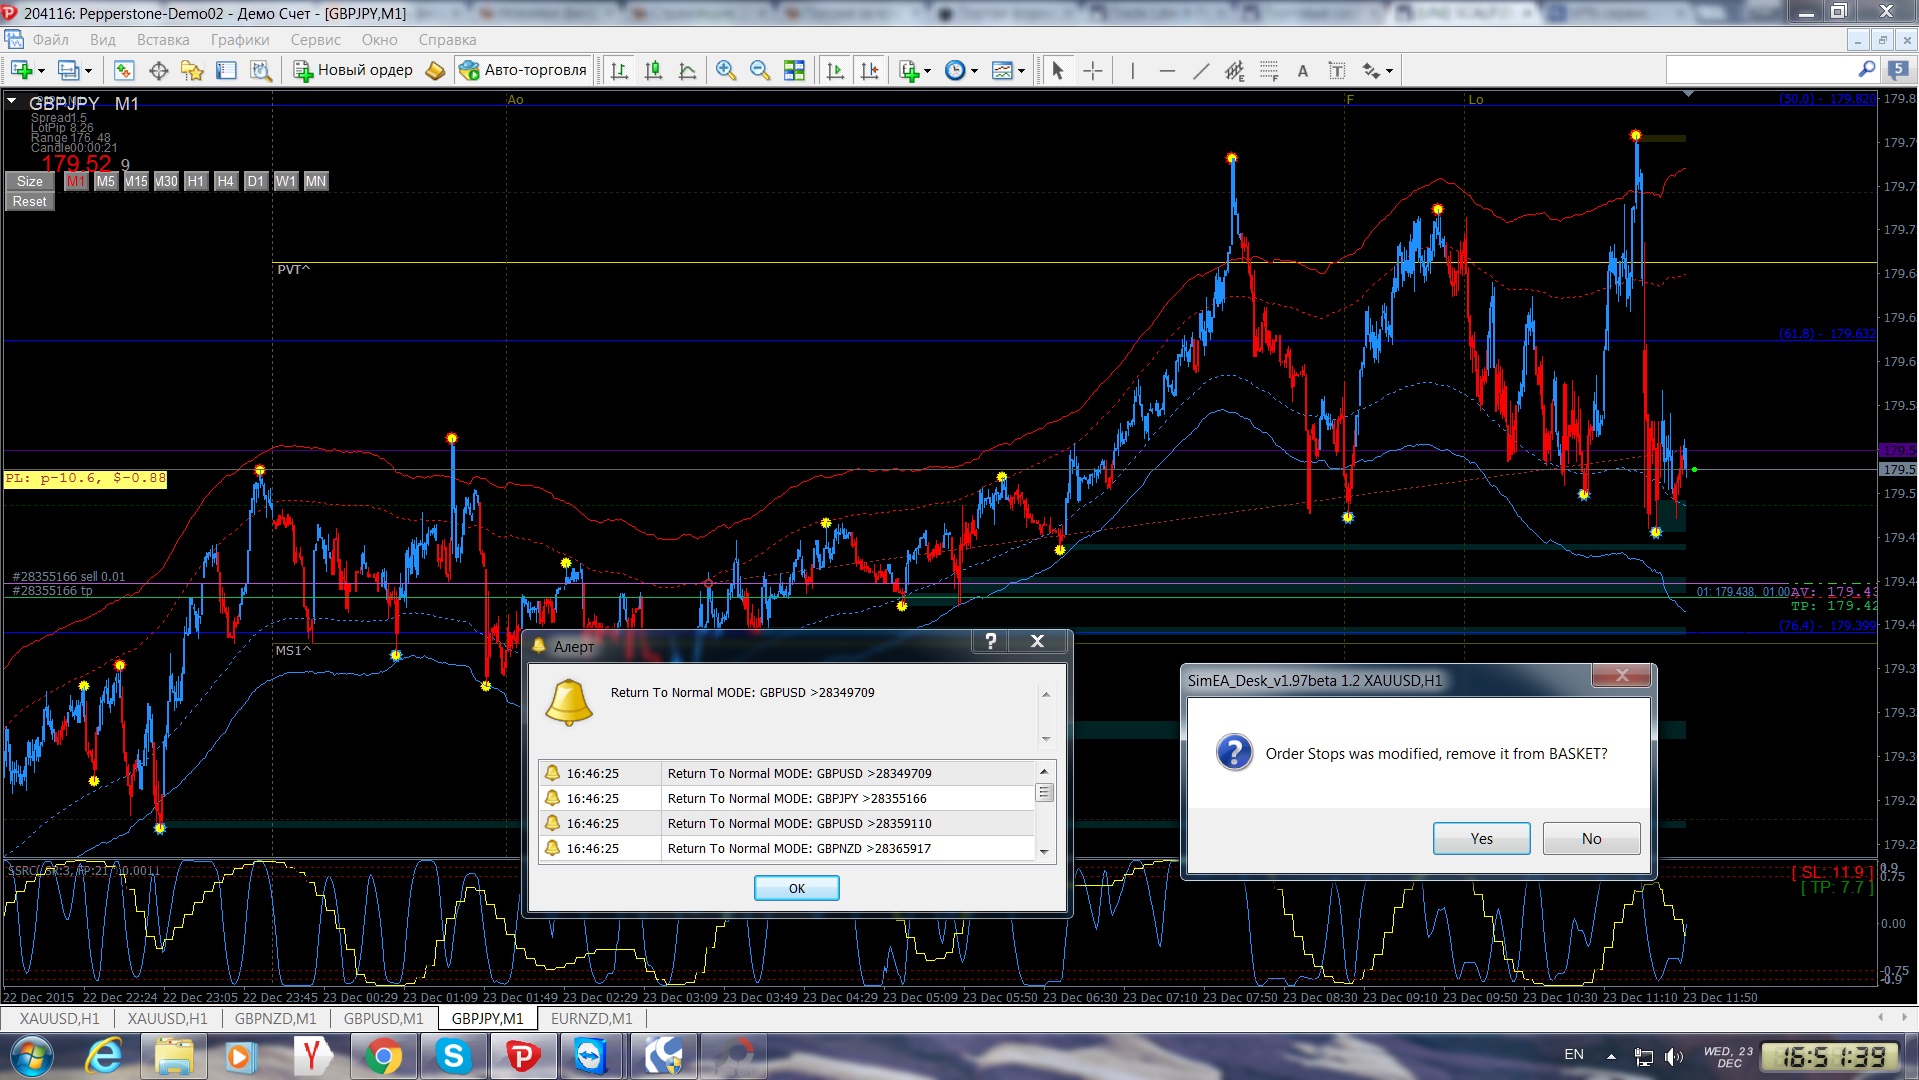The height and width of the screenshot is (1080, 1919).
Task: Tile chart windows icon
Action: pos(794,70)
